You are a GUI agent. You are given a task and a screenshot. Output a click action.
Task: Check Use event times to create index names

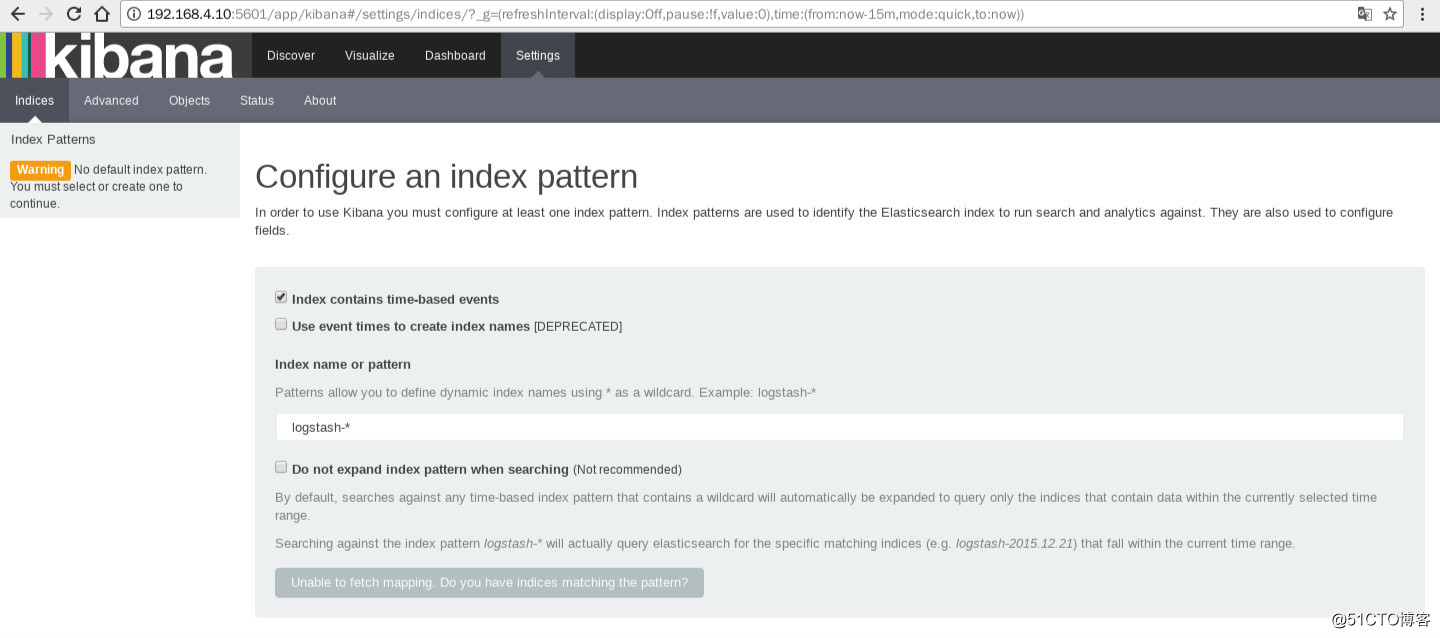[x=281, y=324]
